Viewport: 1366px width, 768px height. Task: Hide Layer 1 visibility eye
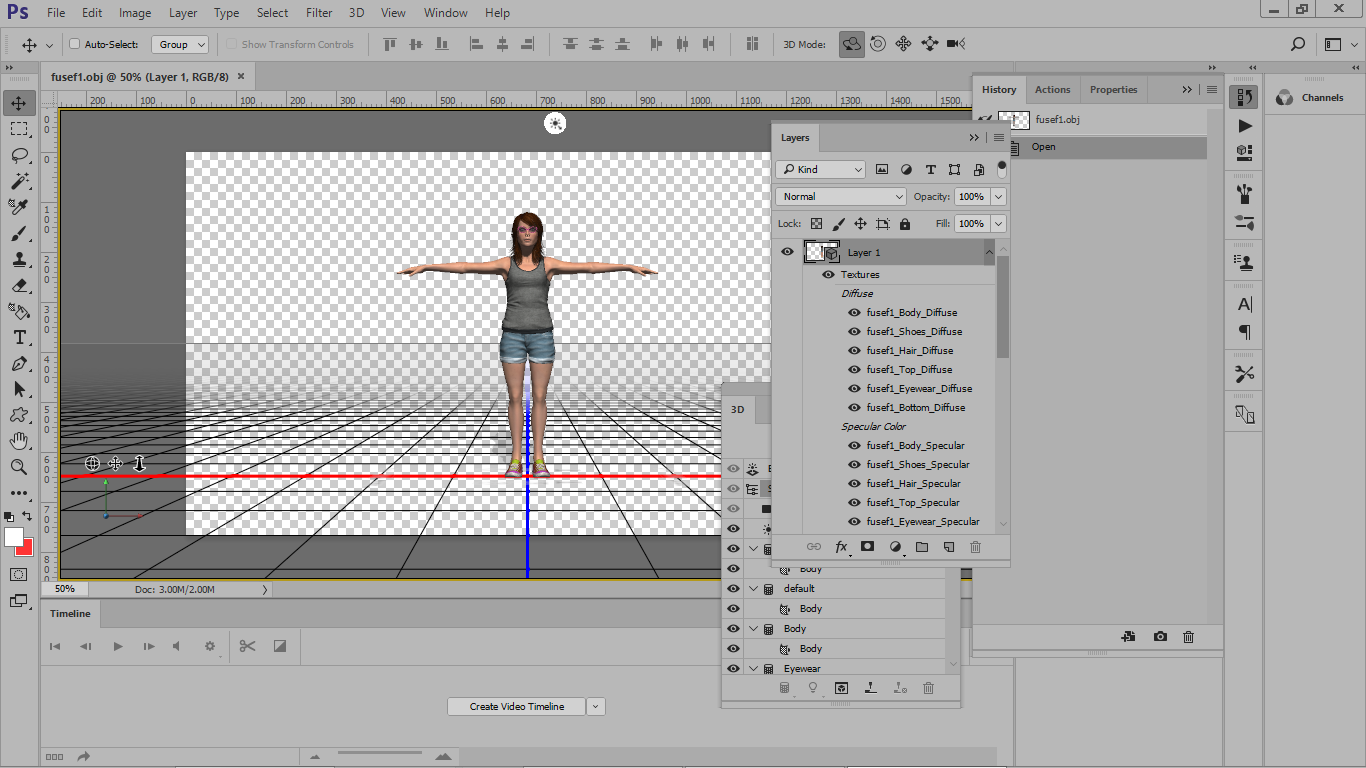click(x=787, y=252)
